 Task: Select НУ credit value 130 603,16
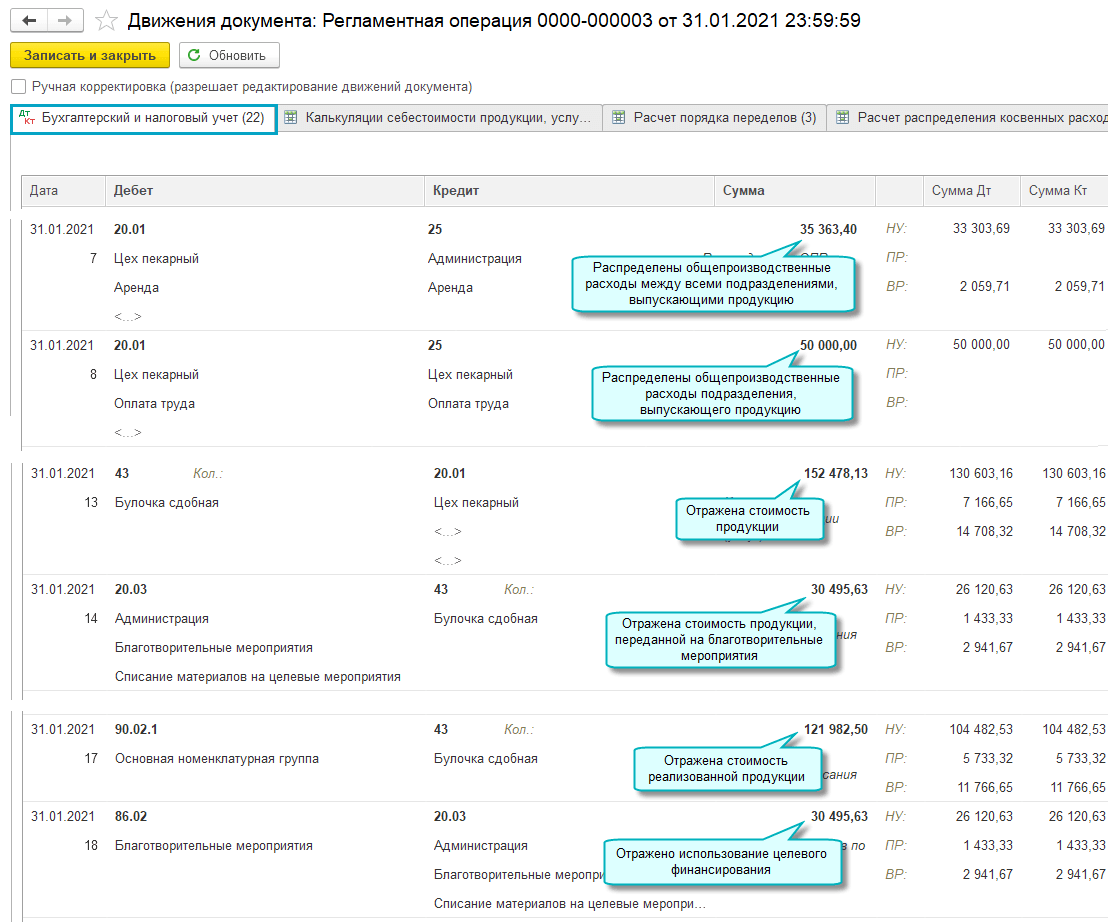[x=1073, y=473]
